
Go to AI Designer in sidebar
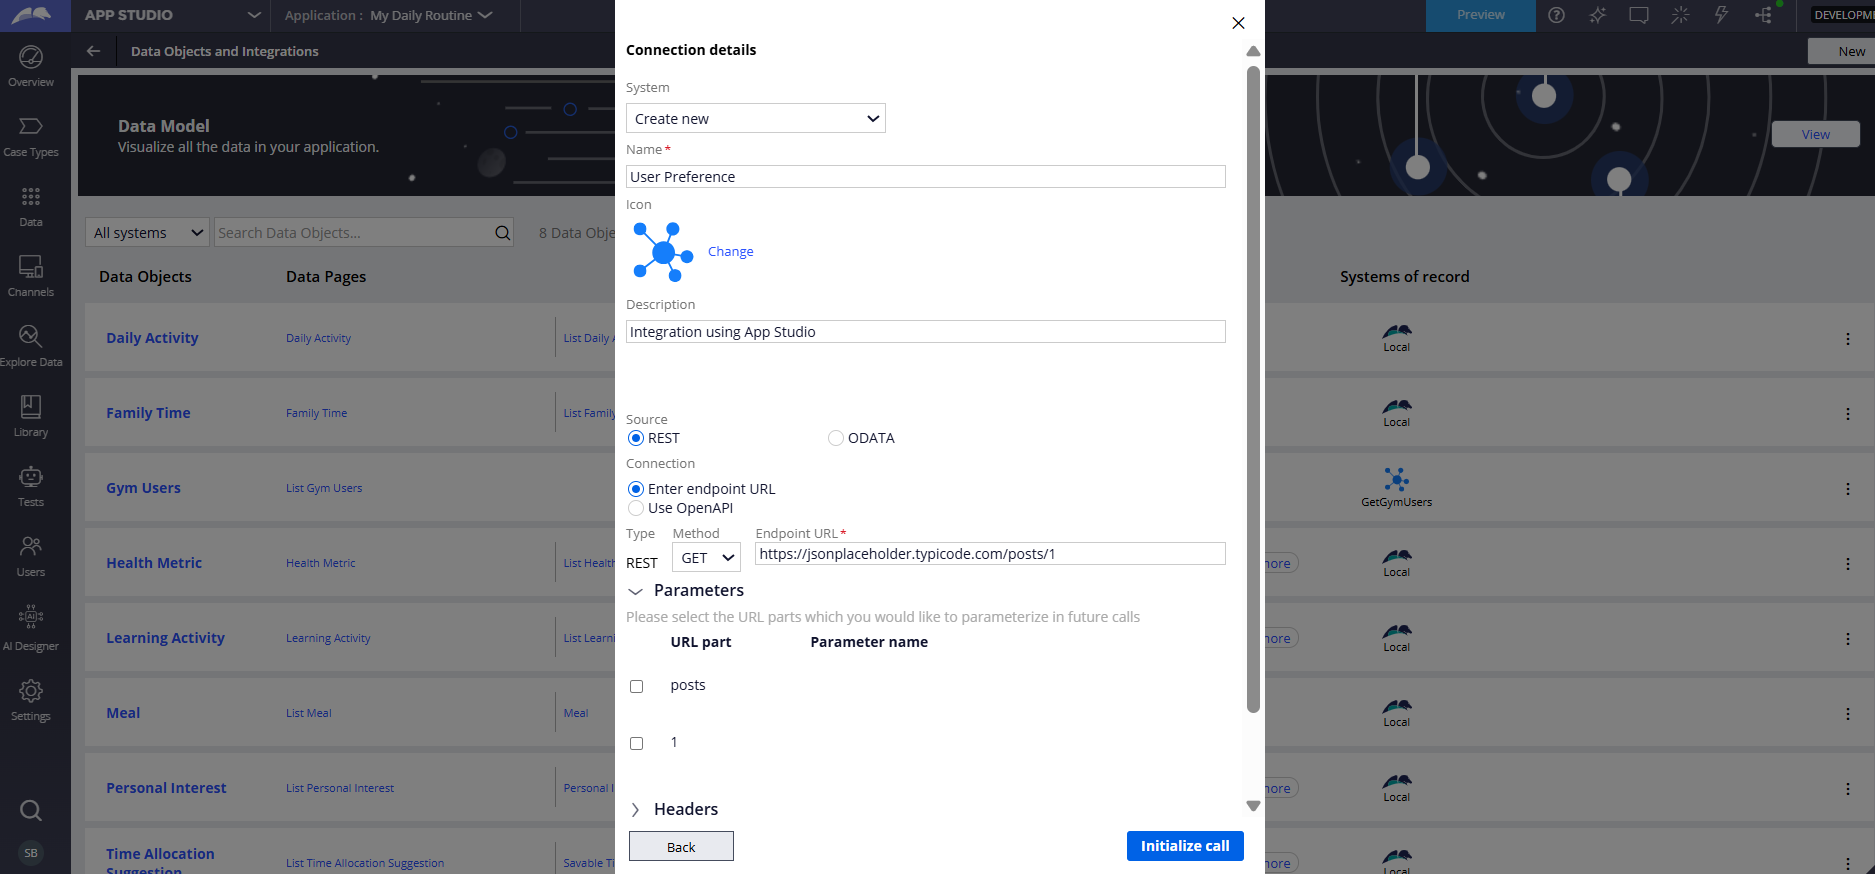[x=31, y=628]
